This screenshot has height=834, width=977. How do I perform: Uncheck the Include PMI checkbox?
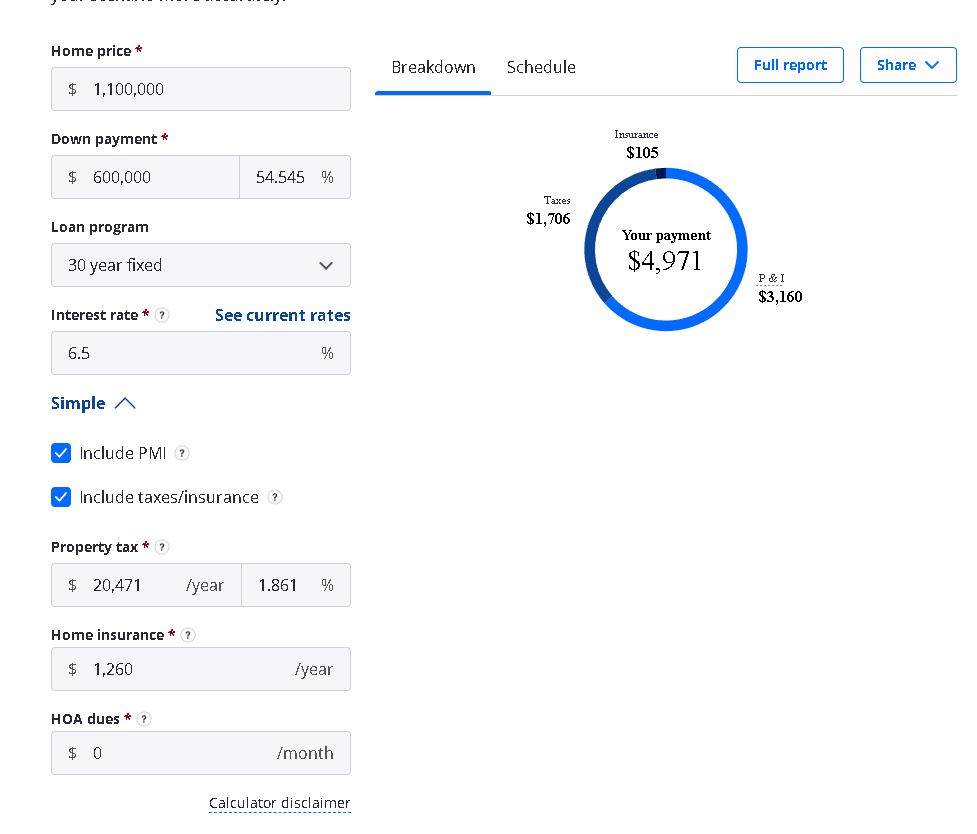61,453
